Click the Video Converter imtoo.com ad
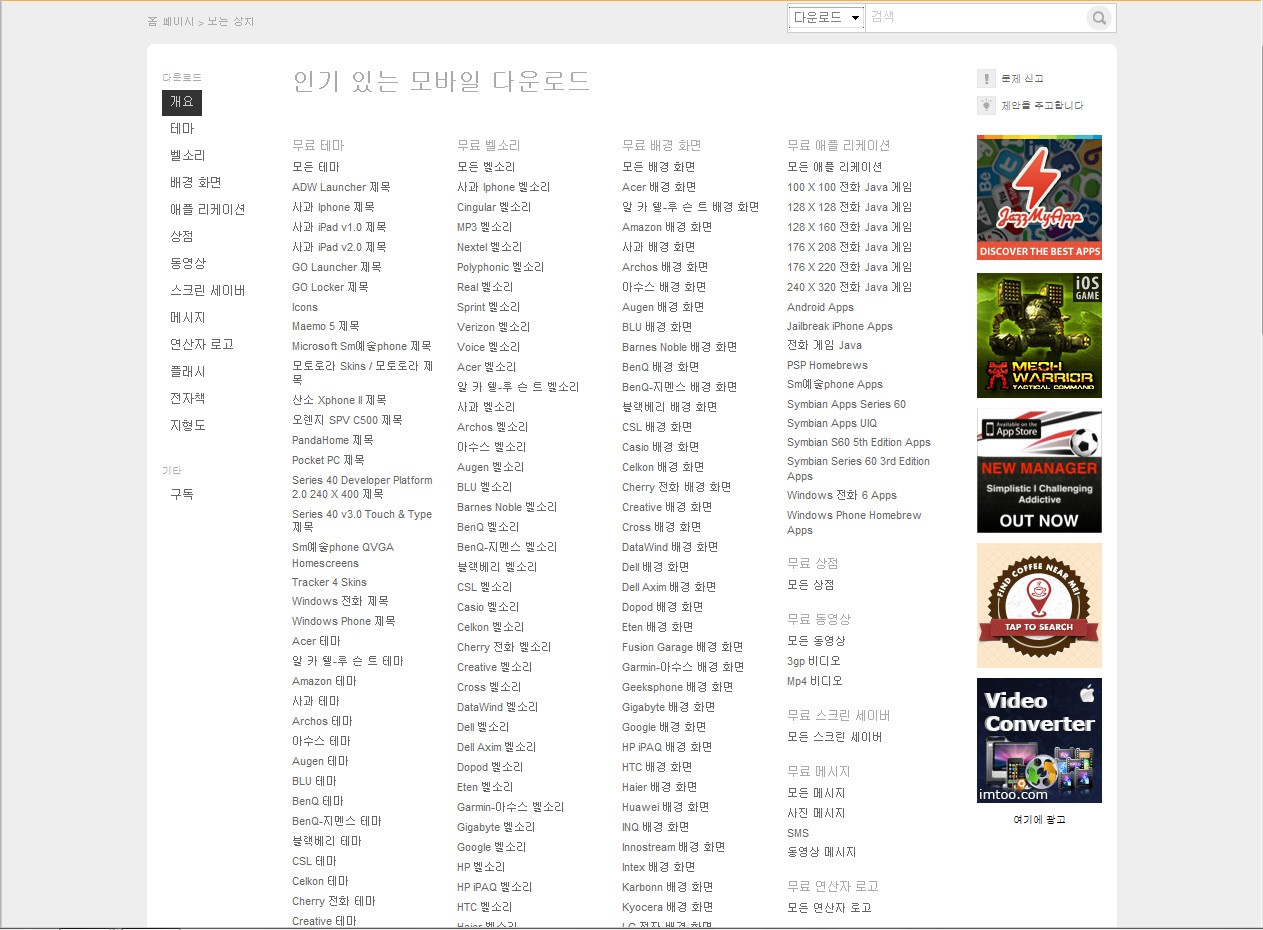The image size is (1263, 930). coord(1039,740)
